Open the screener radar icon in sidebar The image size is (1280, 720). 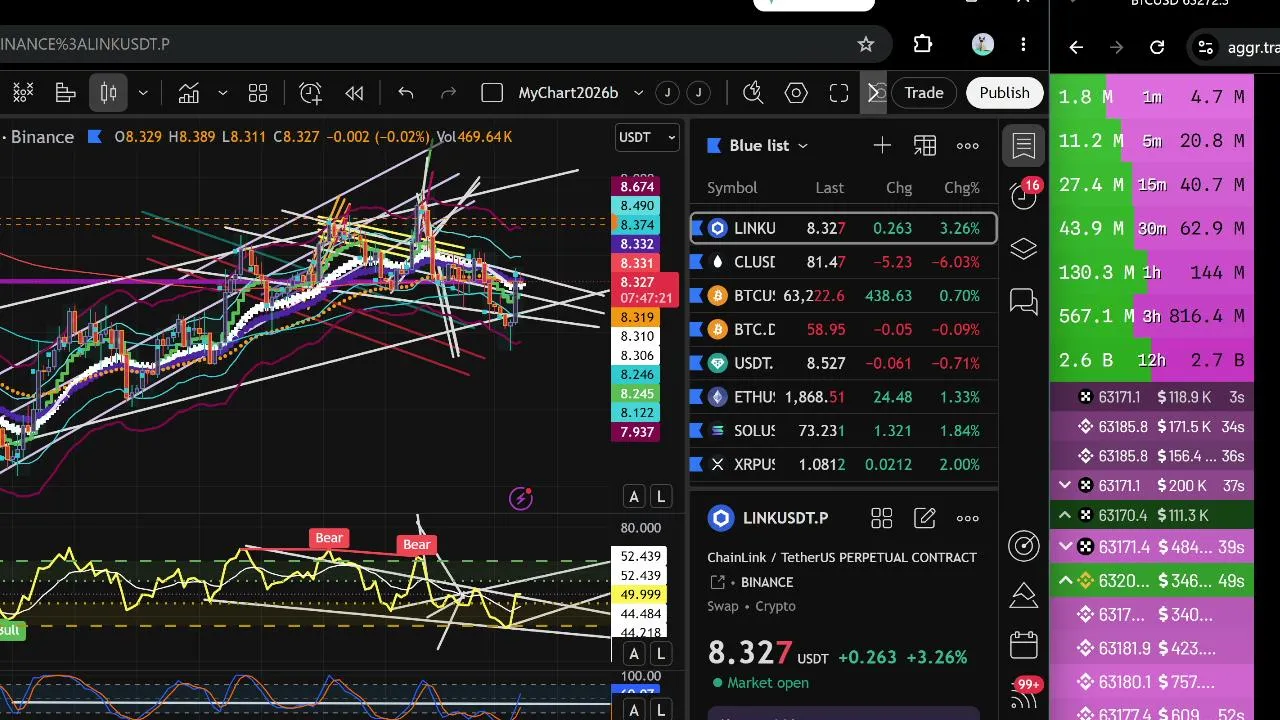point(1024,545)
